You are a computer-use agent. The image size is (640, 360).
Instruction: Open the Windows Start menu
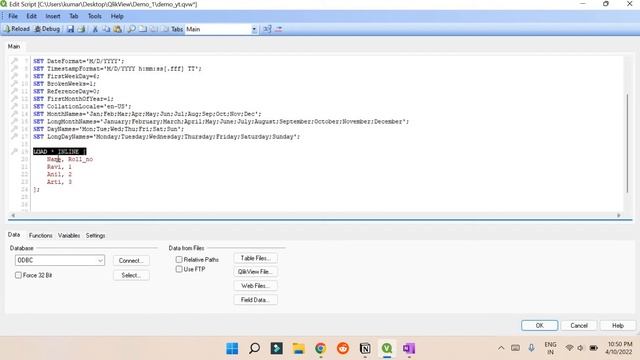232,348
